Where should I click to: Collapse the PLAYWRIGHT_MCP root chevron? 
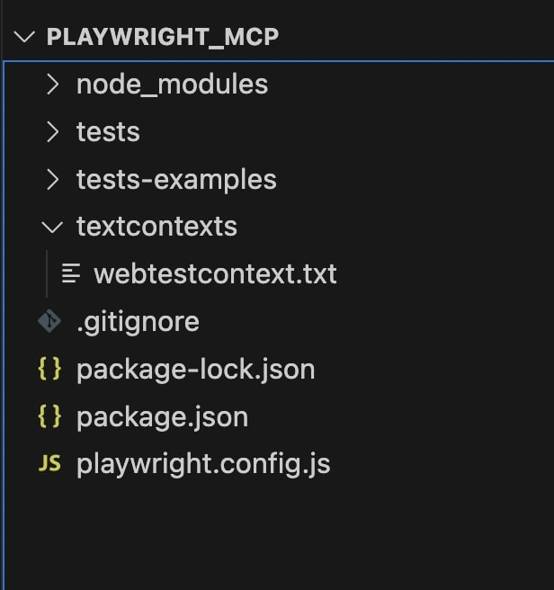pyautogui.click(x=24, y=37)
